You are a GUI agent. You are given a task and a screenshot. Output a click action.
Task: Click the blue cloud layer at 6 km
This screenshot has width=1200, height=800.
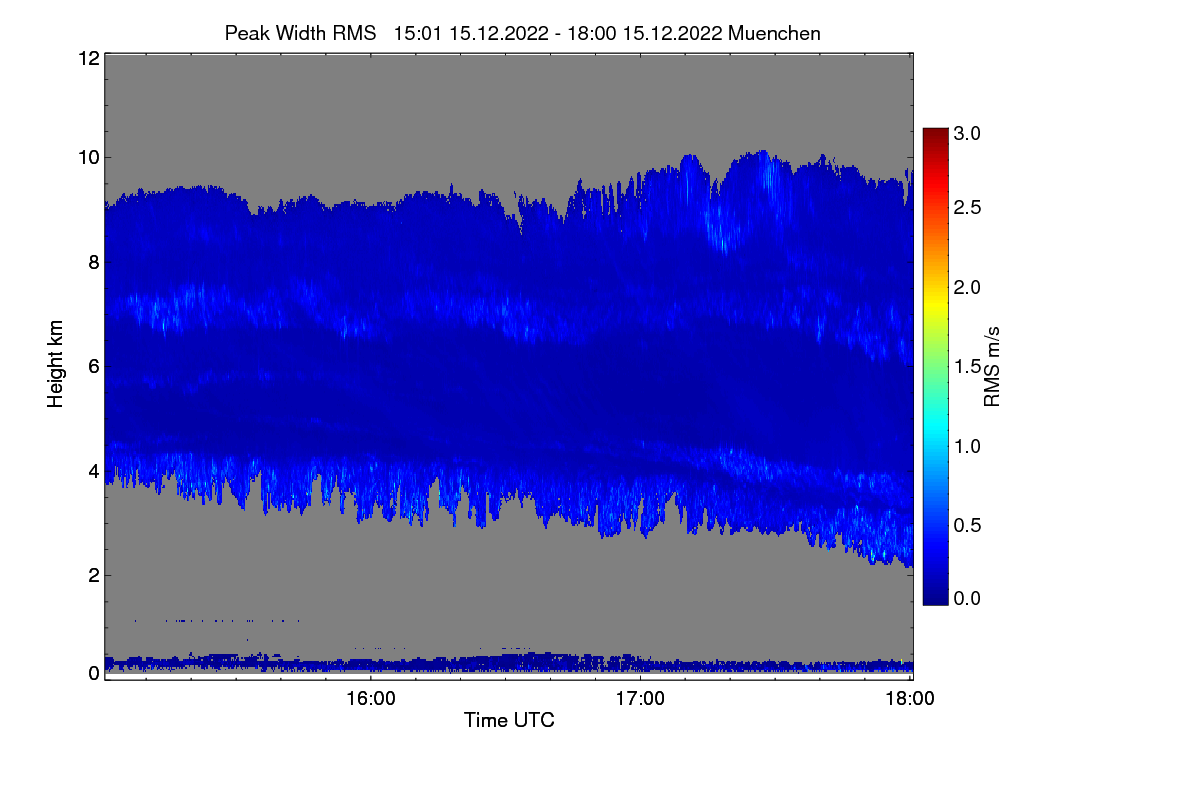click(x=508, y=366)
